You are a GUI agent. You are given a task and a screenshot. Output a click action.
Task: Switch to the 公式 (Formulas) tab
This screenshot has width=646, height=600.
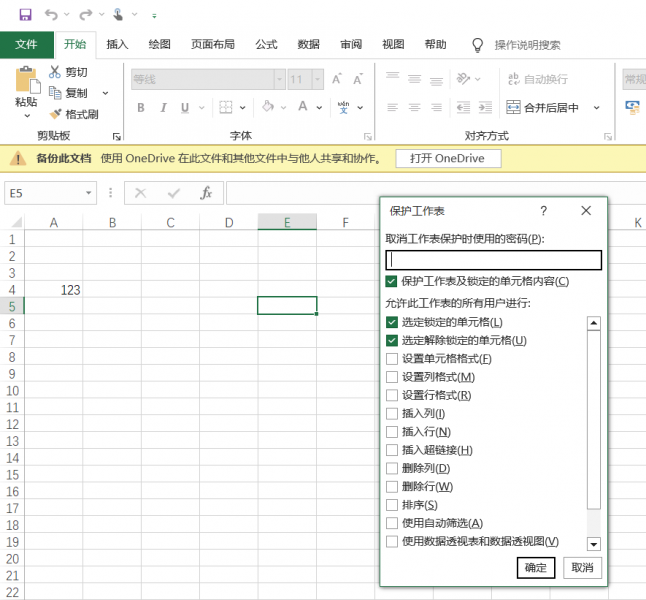tap(266, 45)
